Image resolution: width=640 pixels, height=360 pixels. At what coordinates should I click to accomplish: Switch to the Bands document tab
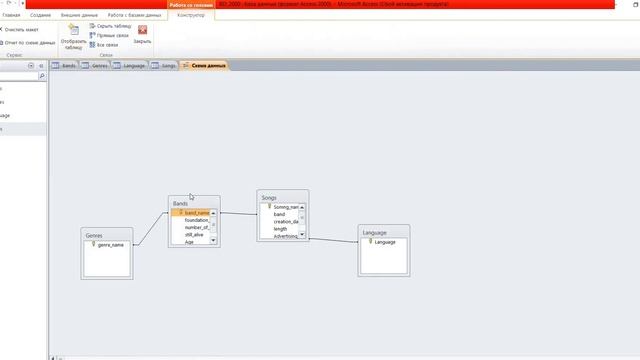64,65
